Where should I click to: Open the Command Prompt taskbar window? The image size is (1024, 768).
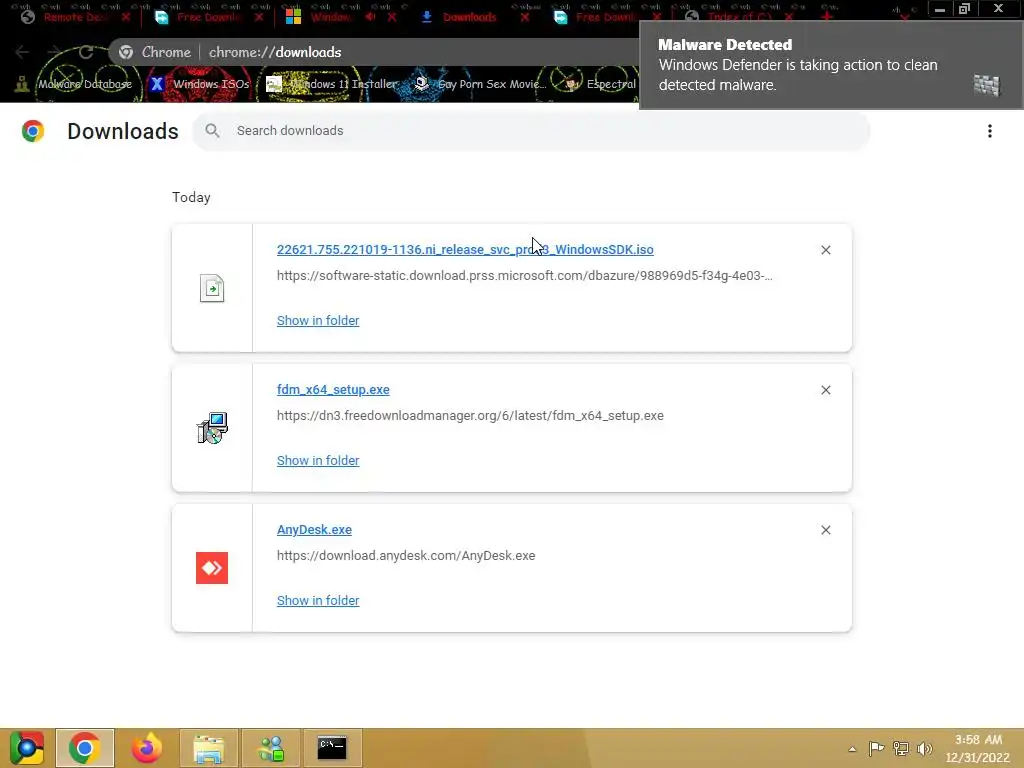pyautogui.click(x=332, y=748)
